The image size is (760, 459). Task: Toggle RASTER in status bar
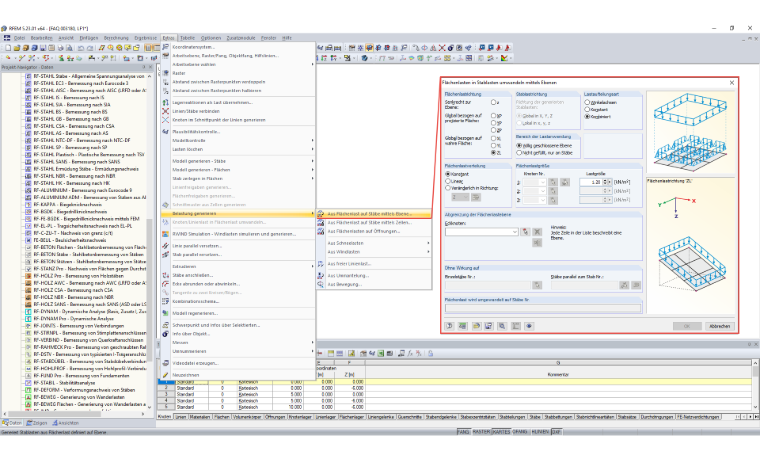(481, 431)
